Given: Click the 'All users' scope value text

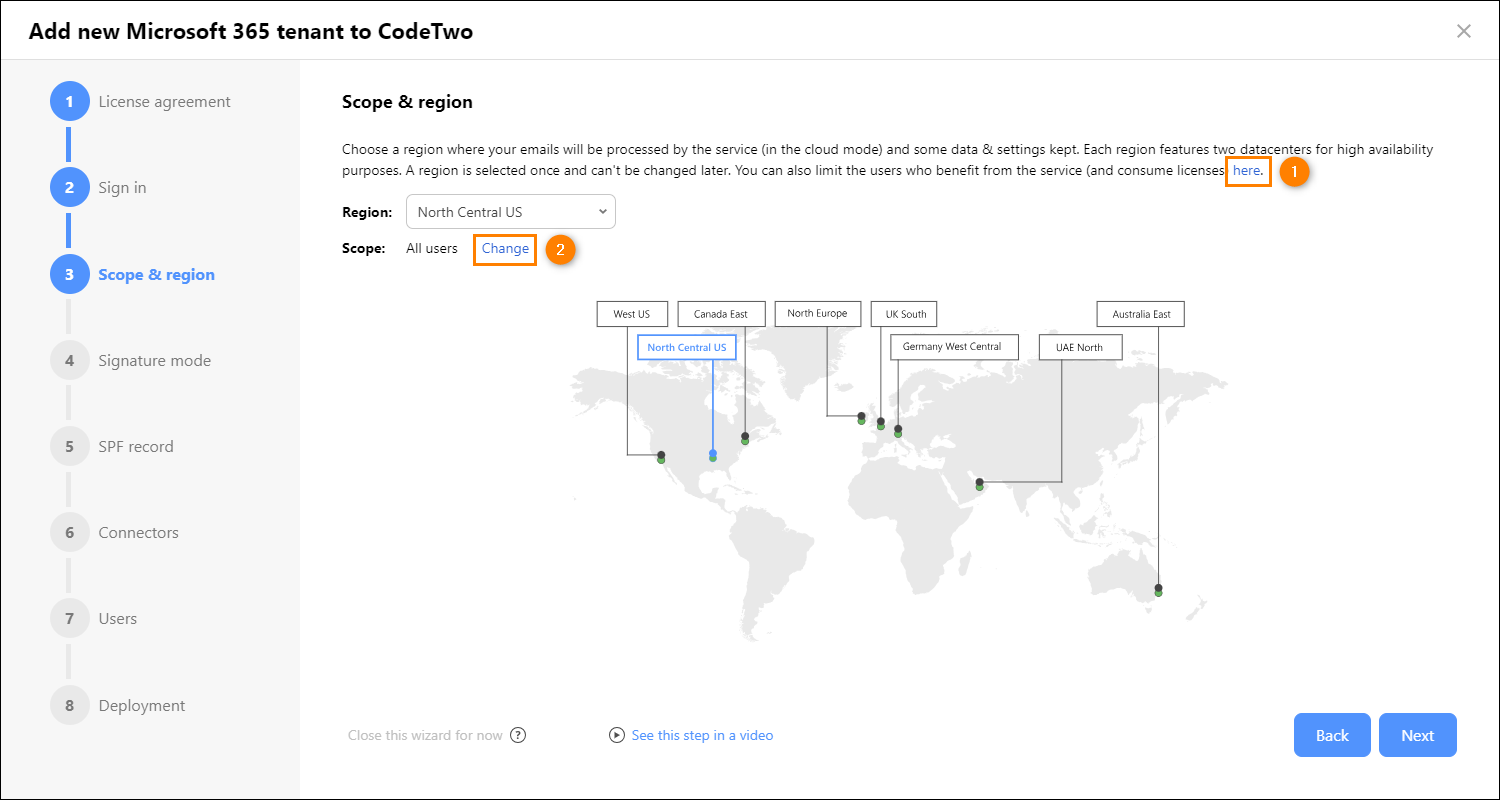Looking at the screenshot, I should tap(432, 248).
